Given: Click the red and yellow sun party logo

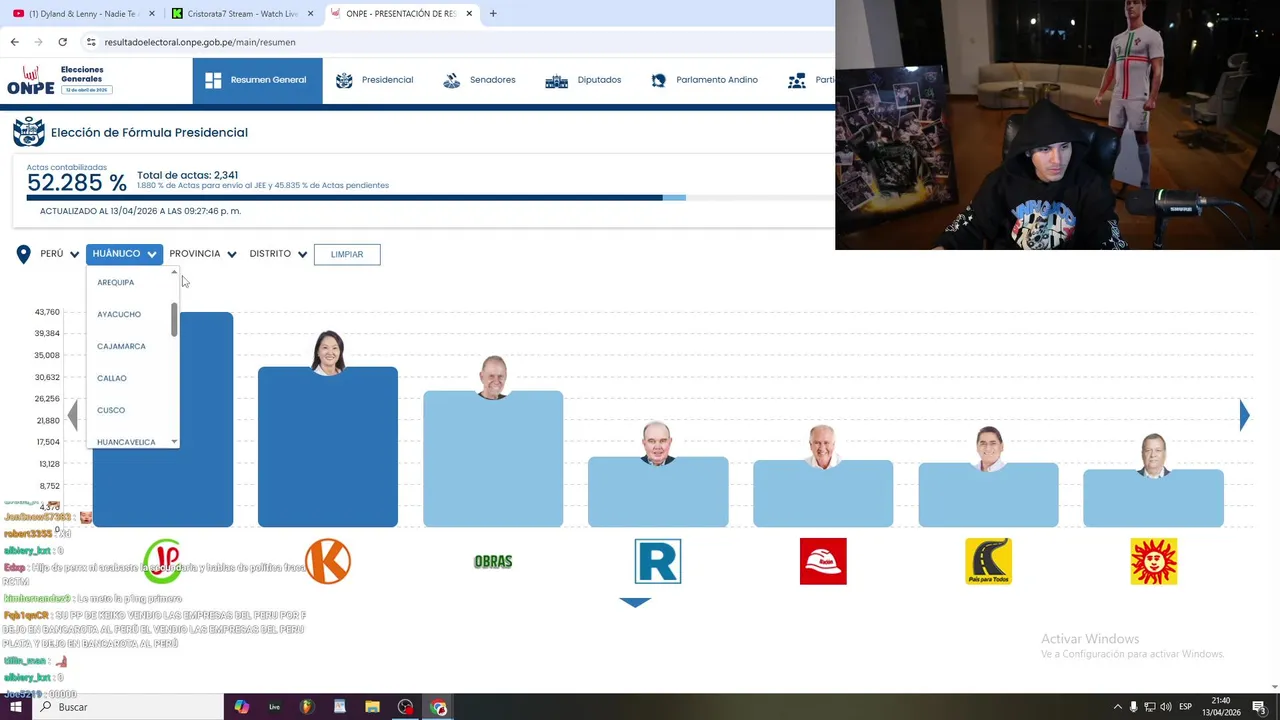Looking at the screenshot, I should tap(1153, 561).
